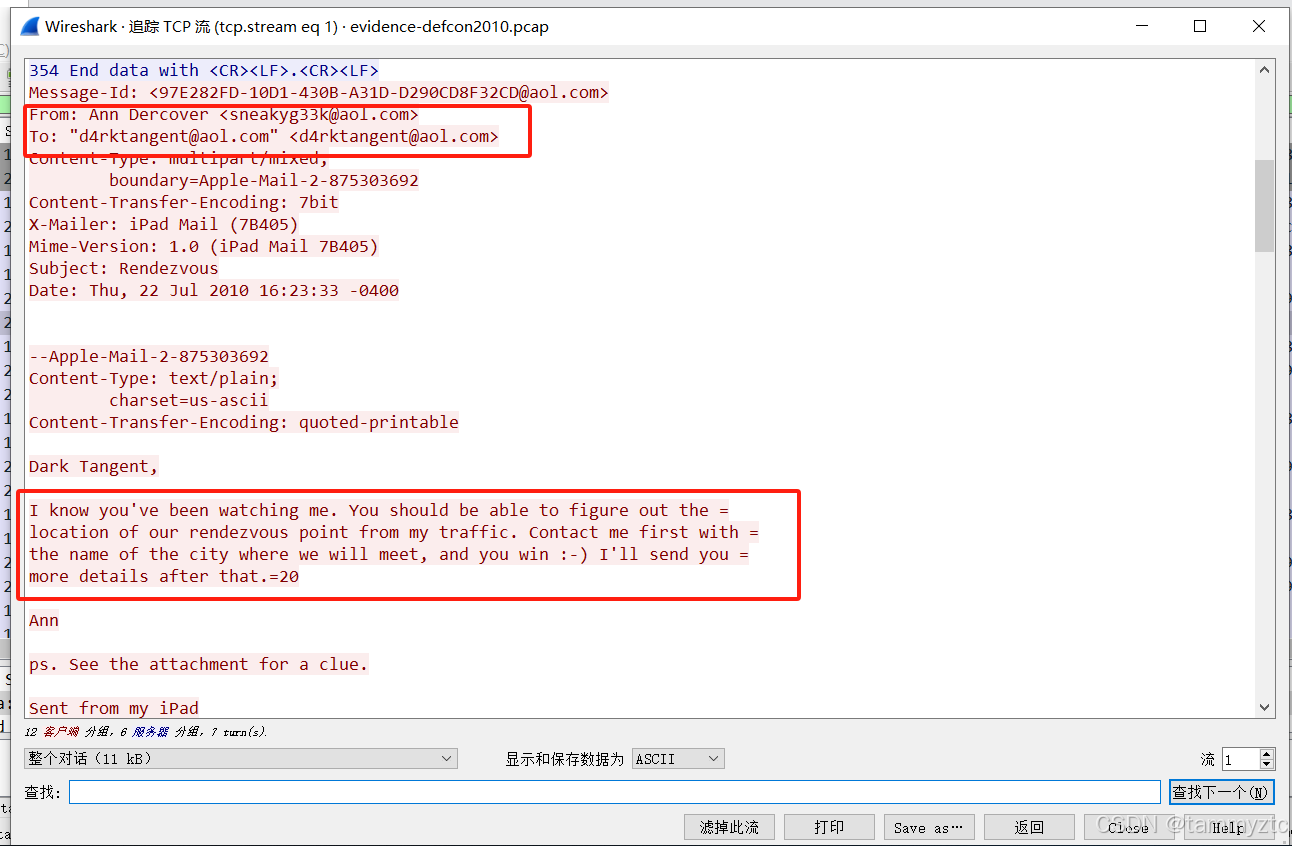Click the charset=us-ascii line
This screenshot has width=1292, height=846.
tap(188, 400)
